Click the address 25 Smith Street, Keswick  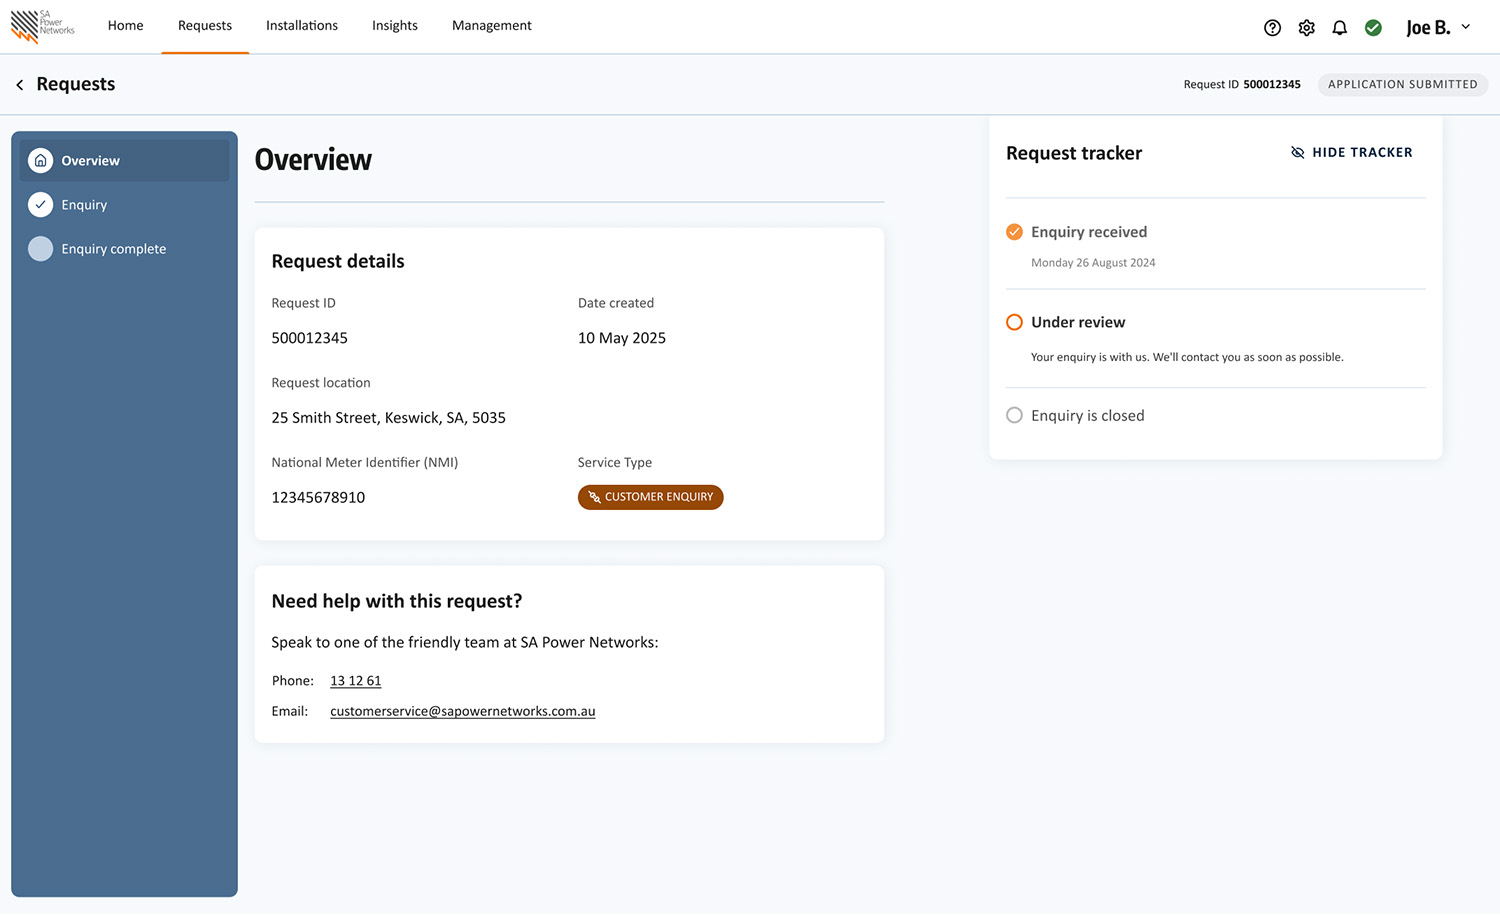pyautogui.click(x=389, y=418)
